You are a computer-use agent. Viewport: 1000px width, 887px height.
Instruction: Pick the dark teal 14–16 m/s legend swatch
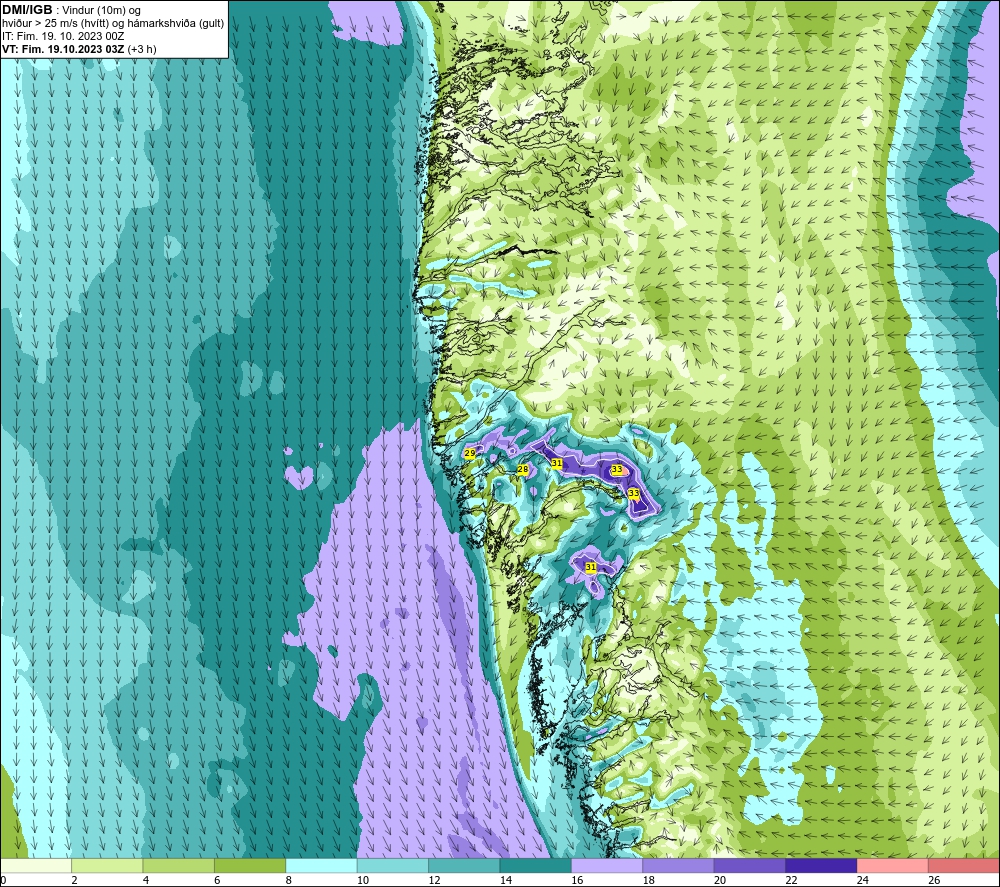[536, 865]
